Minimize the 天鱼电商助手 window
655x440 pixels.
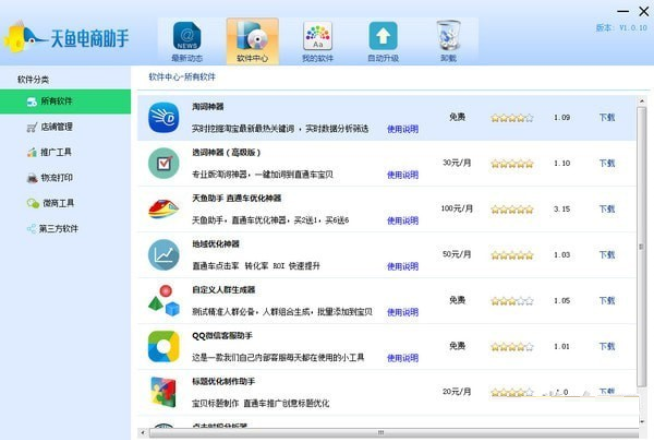tap(623, 11)
